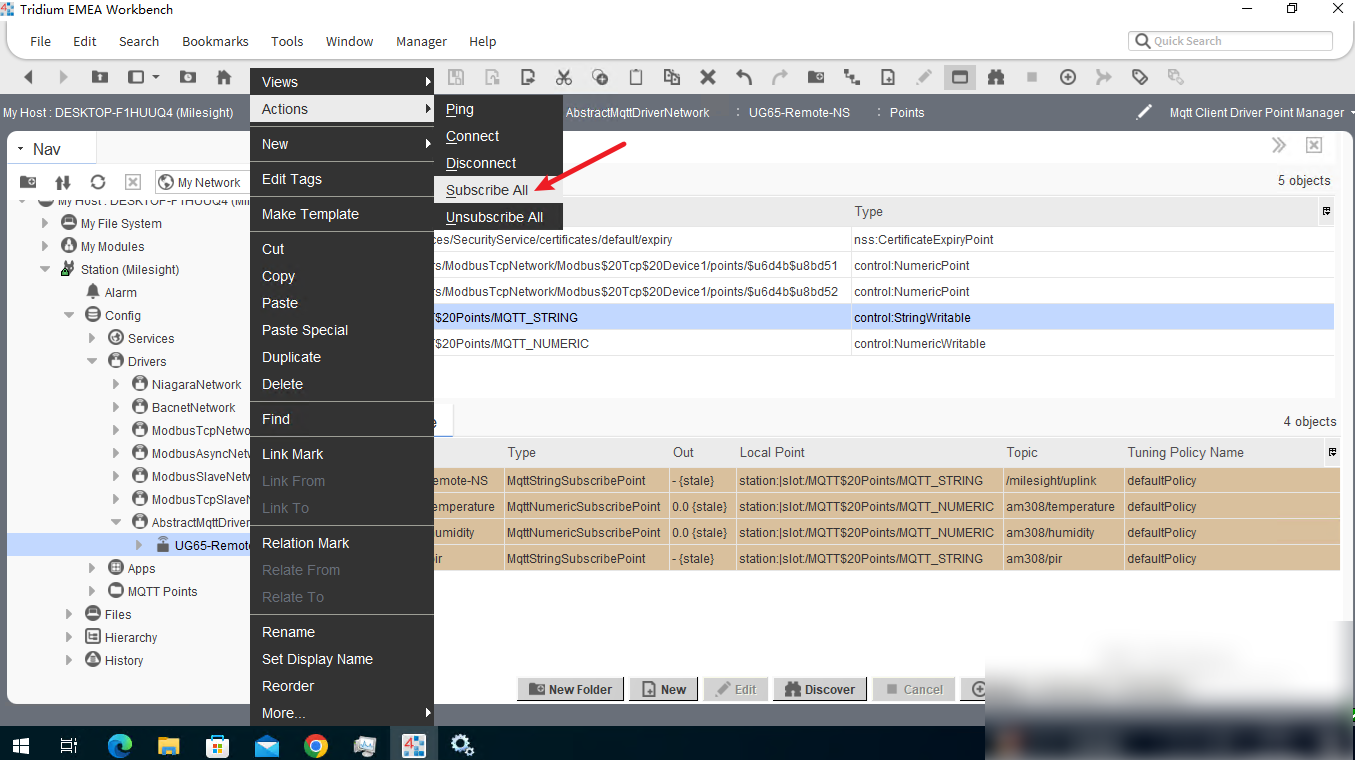Click the Undo toolbar icon

[744, 77]
